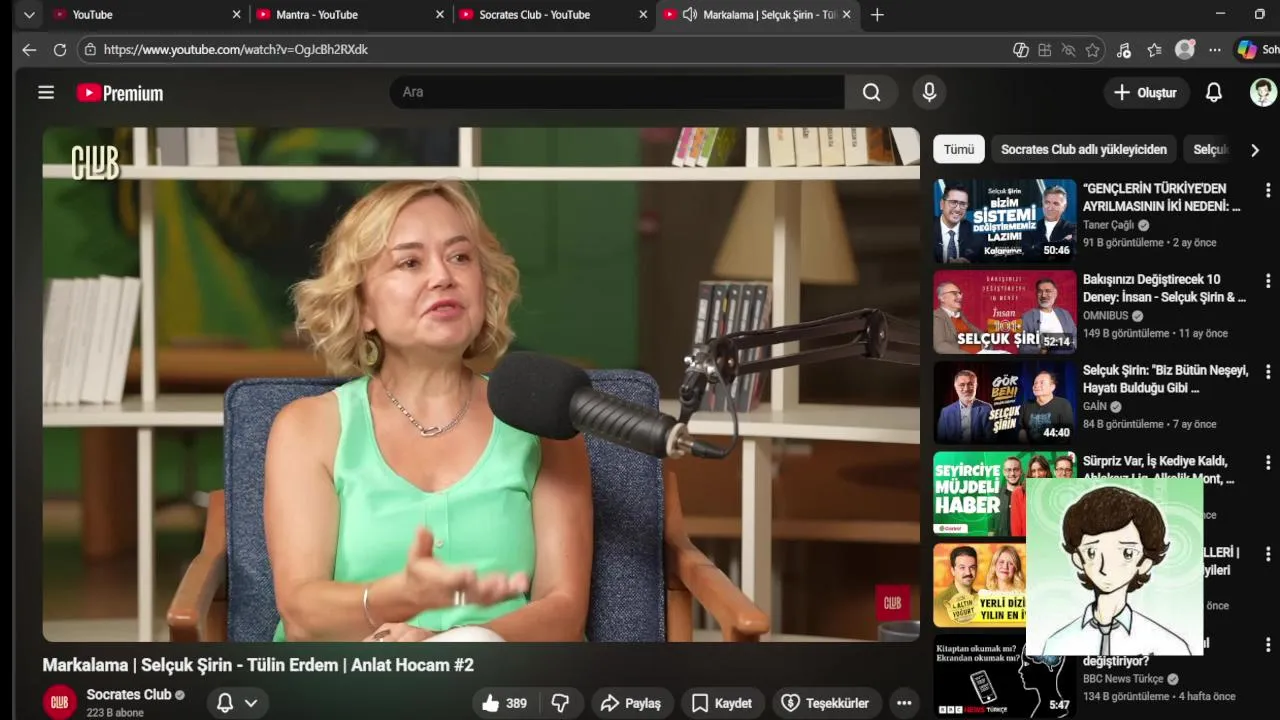Switch to Socrates Club - YouTube tab
The image size is (1280, 720).
tap(552, 15)
